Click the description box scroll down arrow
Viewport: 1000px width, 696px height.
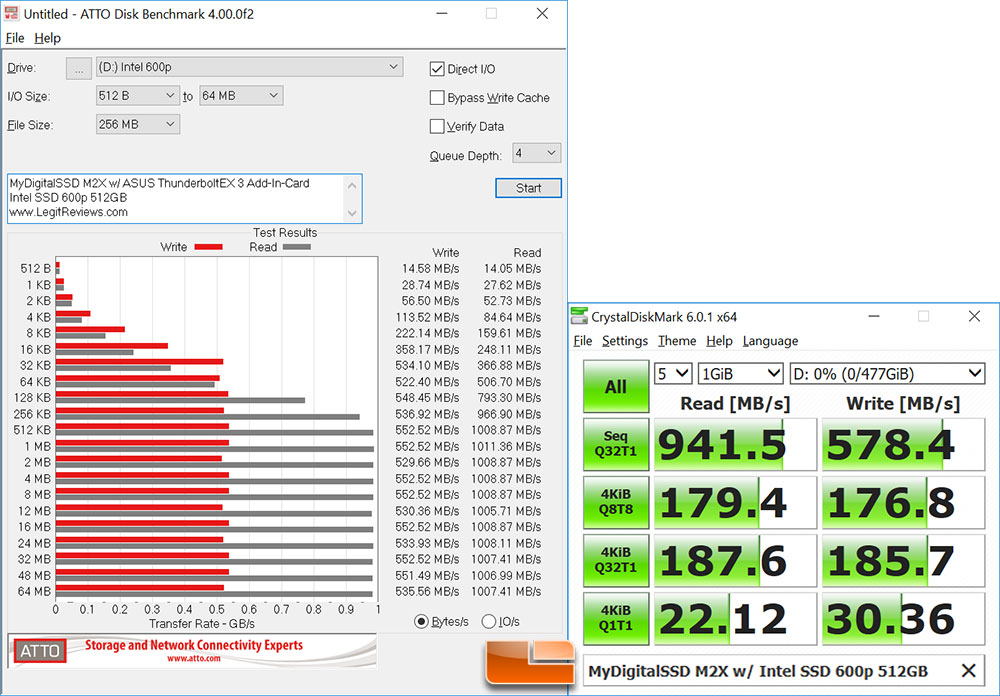click(x=352, y=213)
